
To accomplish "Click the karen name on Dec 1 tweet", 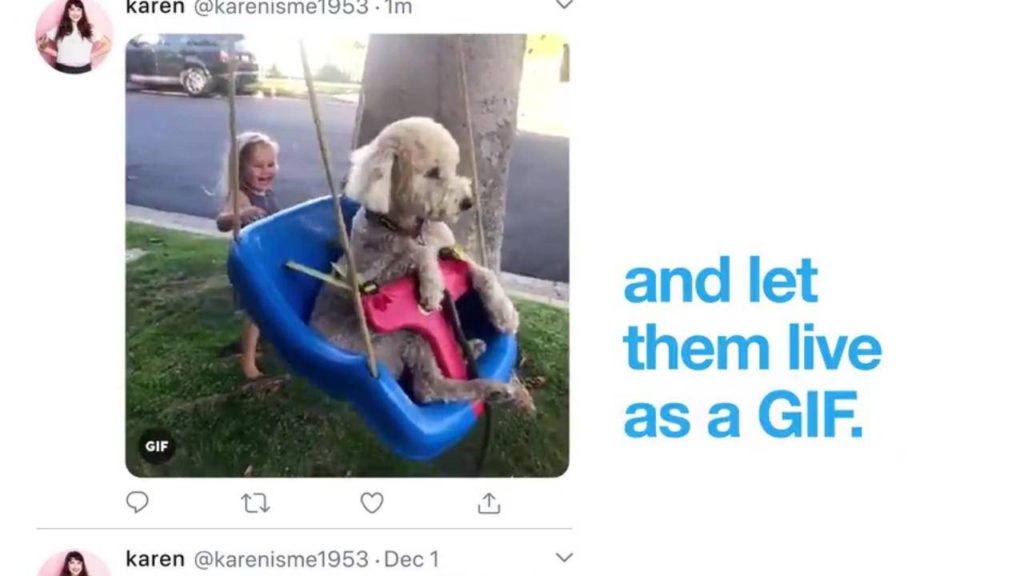I will [x=155, y=559].
